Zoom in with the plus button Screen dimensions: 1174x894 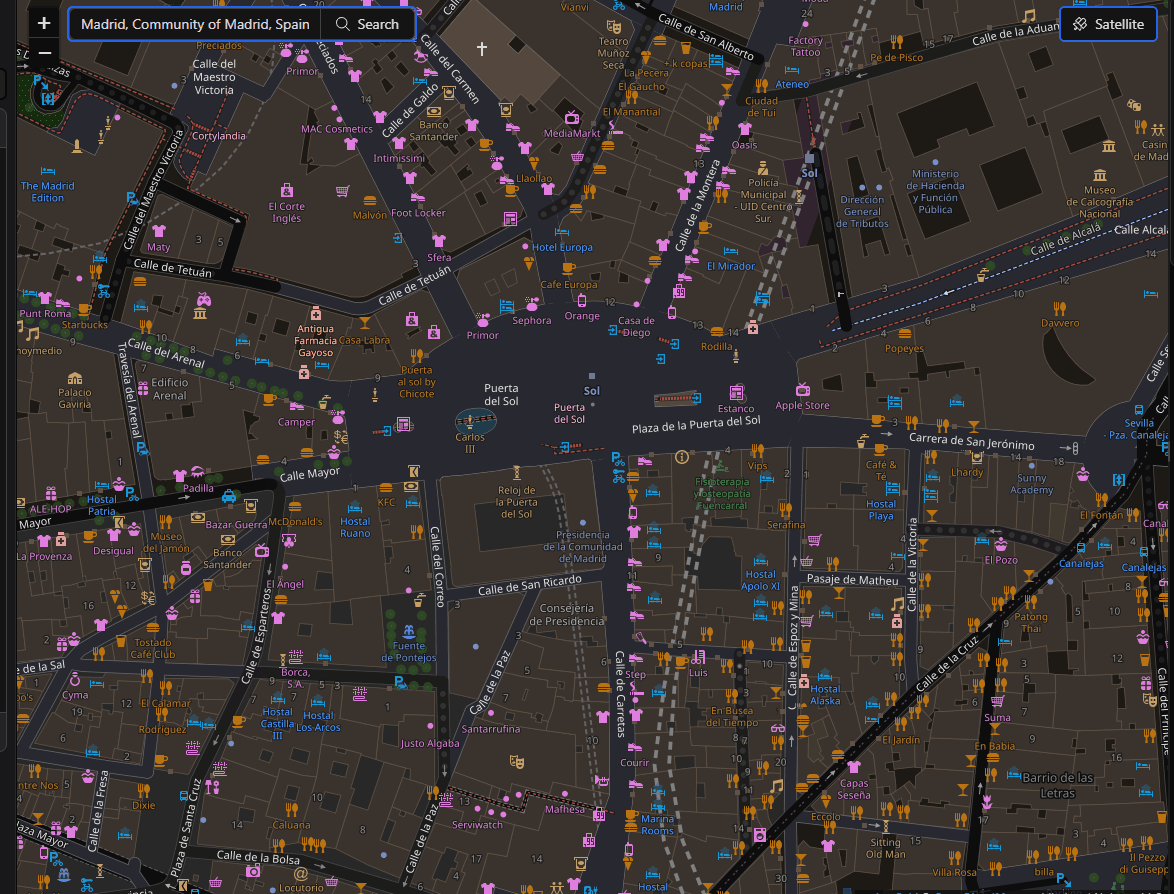pyautogui.click(x=44, y=23)
